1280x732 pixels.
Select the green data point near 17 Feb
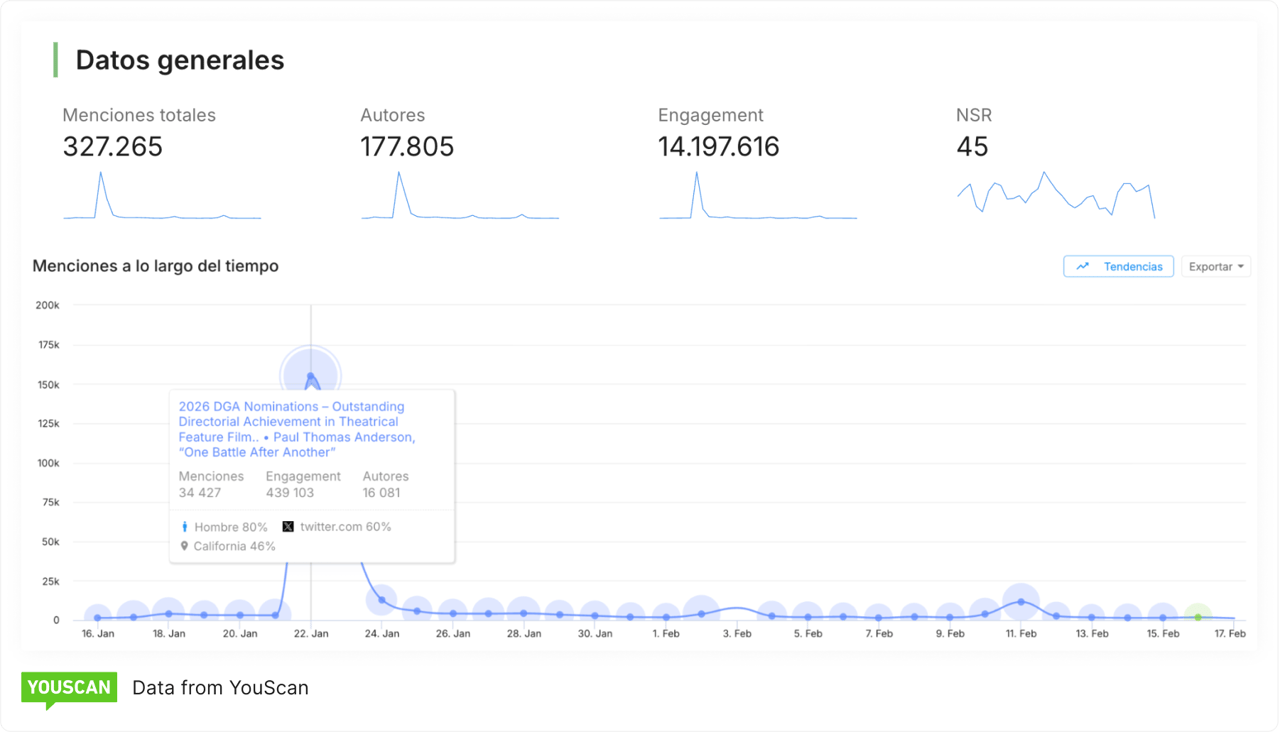[x=1199, y=617]
